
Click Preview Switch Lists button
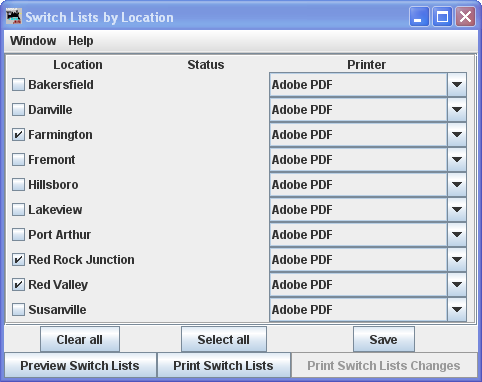point(80,365)
